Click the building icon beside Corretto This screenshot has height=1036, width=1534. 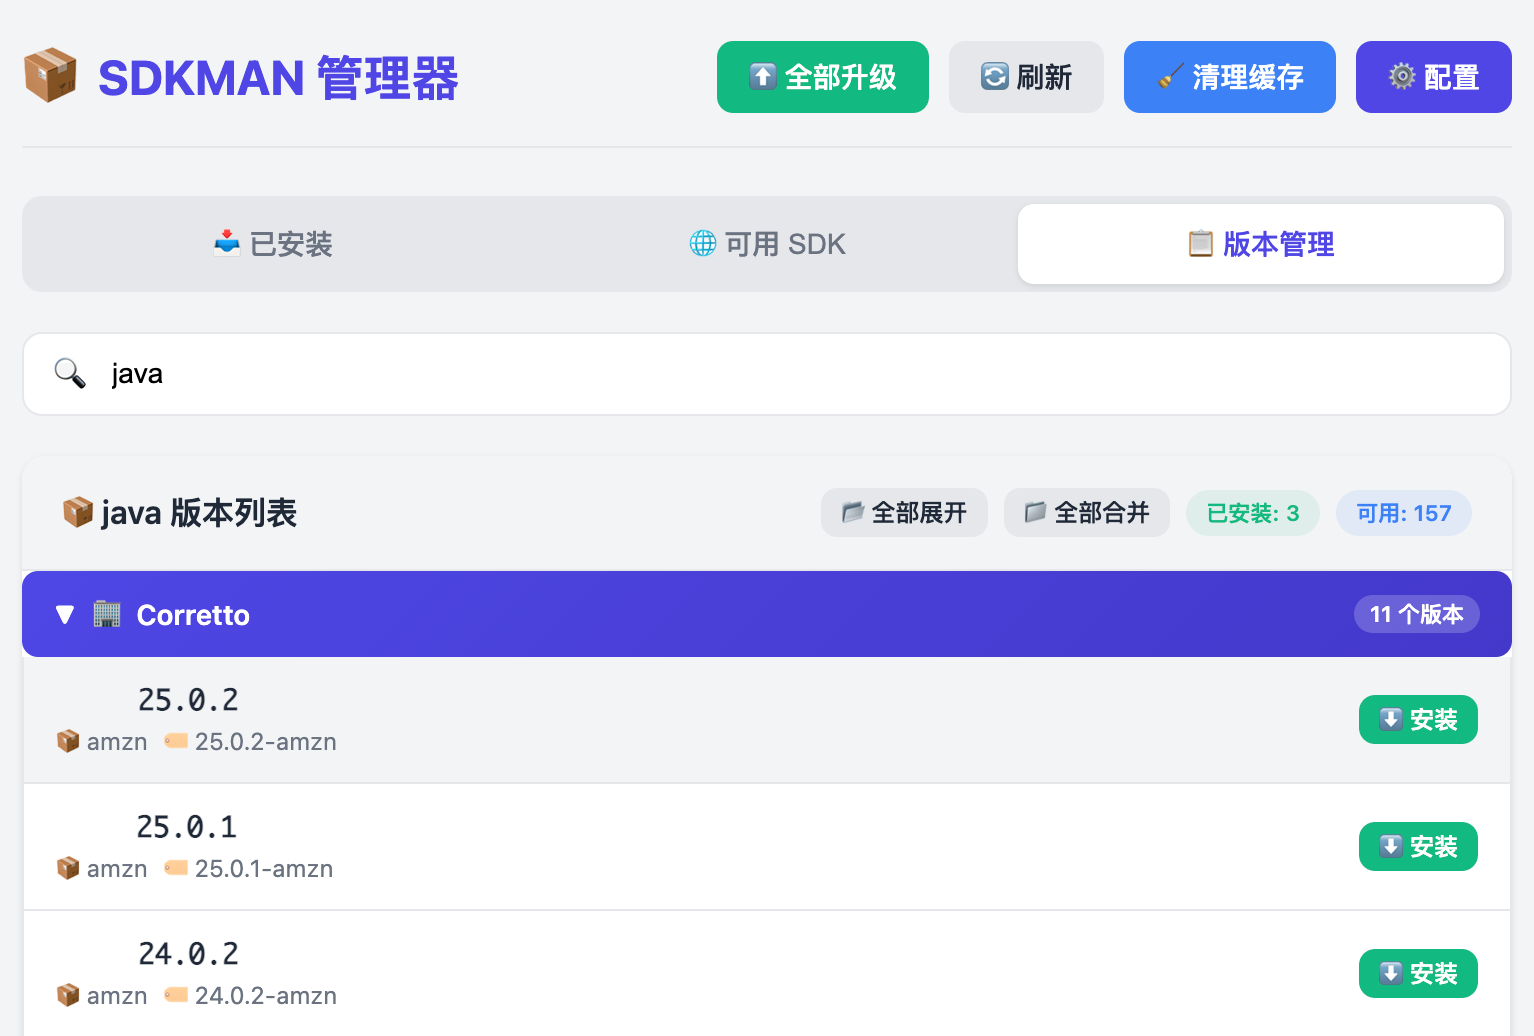[107, 614]
